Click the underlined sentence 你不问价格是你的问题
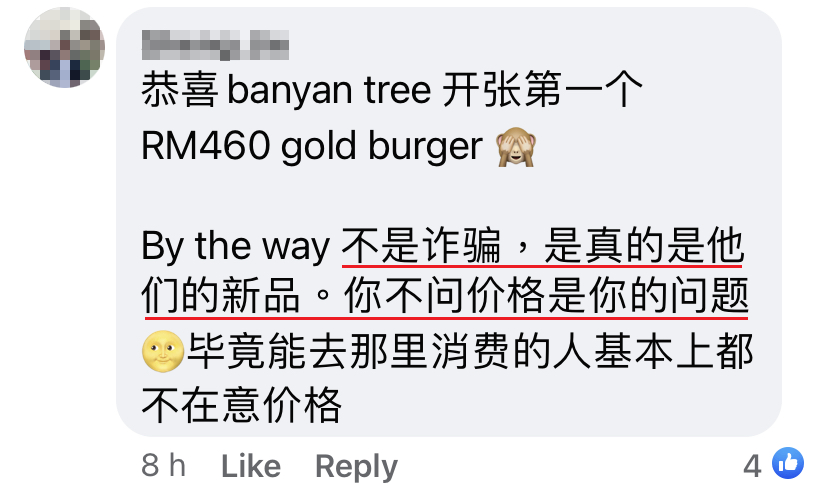This screenshot has width=828, height=488. pos(546,296)
